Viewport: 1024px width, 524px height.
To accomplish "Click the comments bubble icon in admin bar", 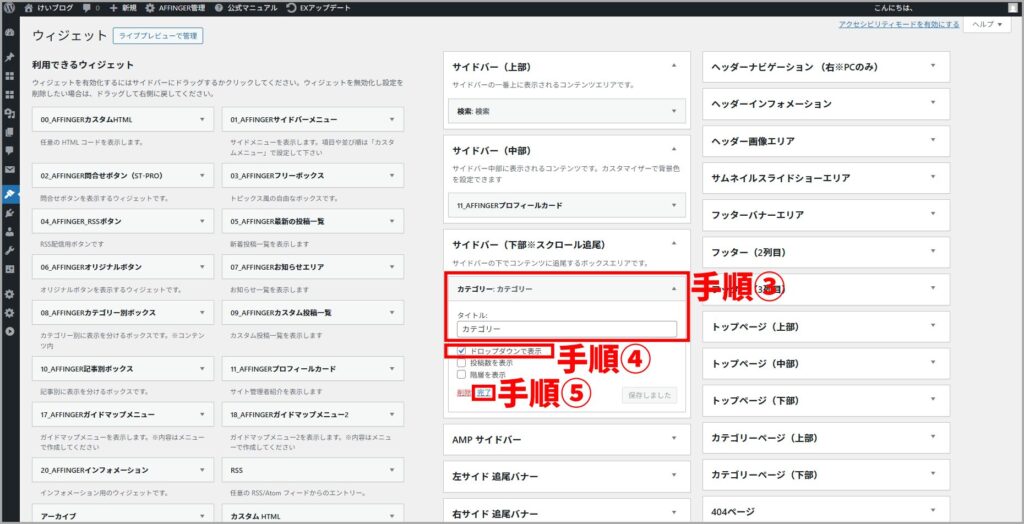I will pos(88,8).
